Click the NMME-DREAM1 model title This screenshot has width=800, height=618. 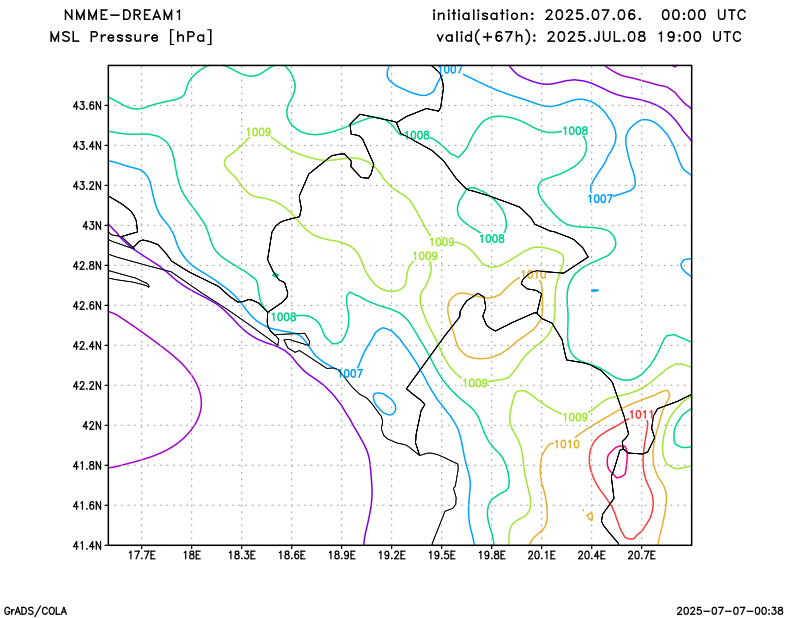pyautogui.click(x=123, y=15)
